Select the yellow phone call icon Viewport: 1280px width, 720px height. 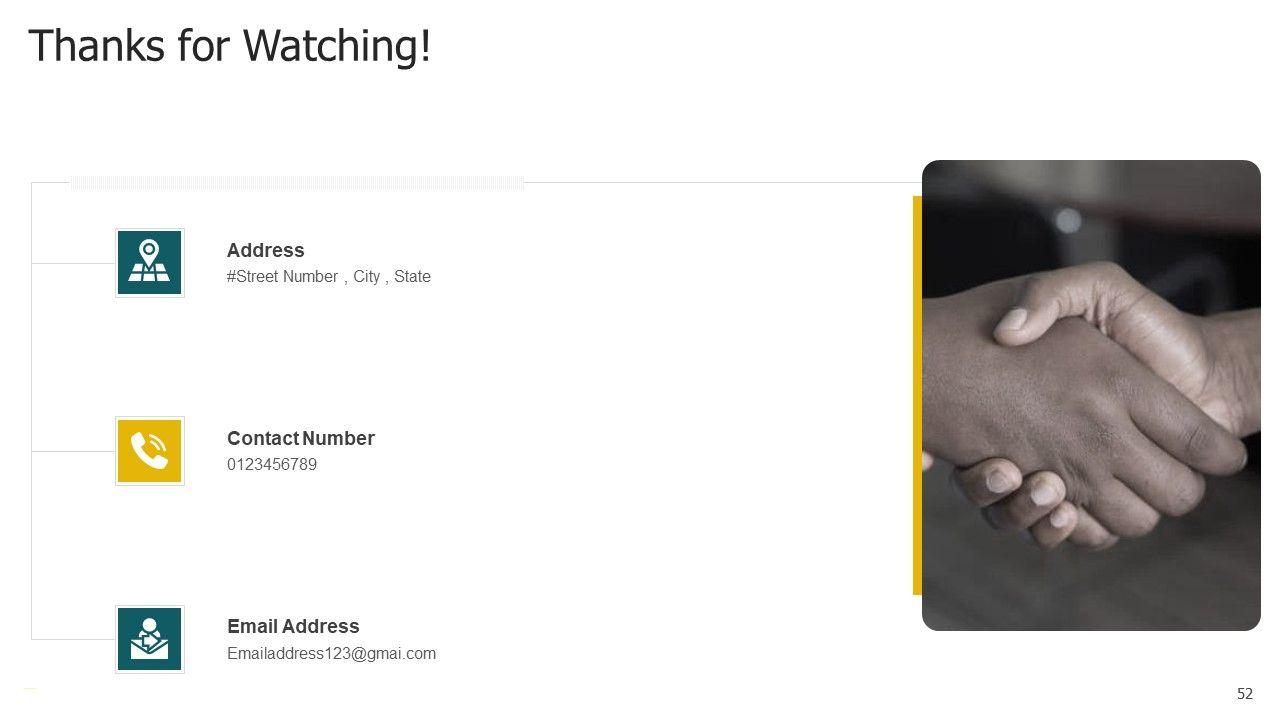(150, 451)
